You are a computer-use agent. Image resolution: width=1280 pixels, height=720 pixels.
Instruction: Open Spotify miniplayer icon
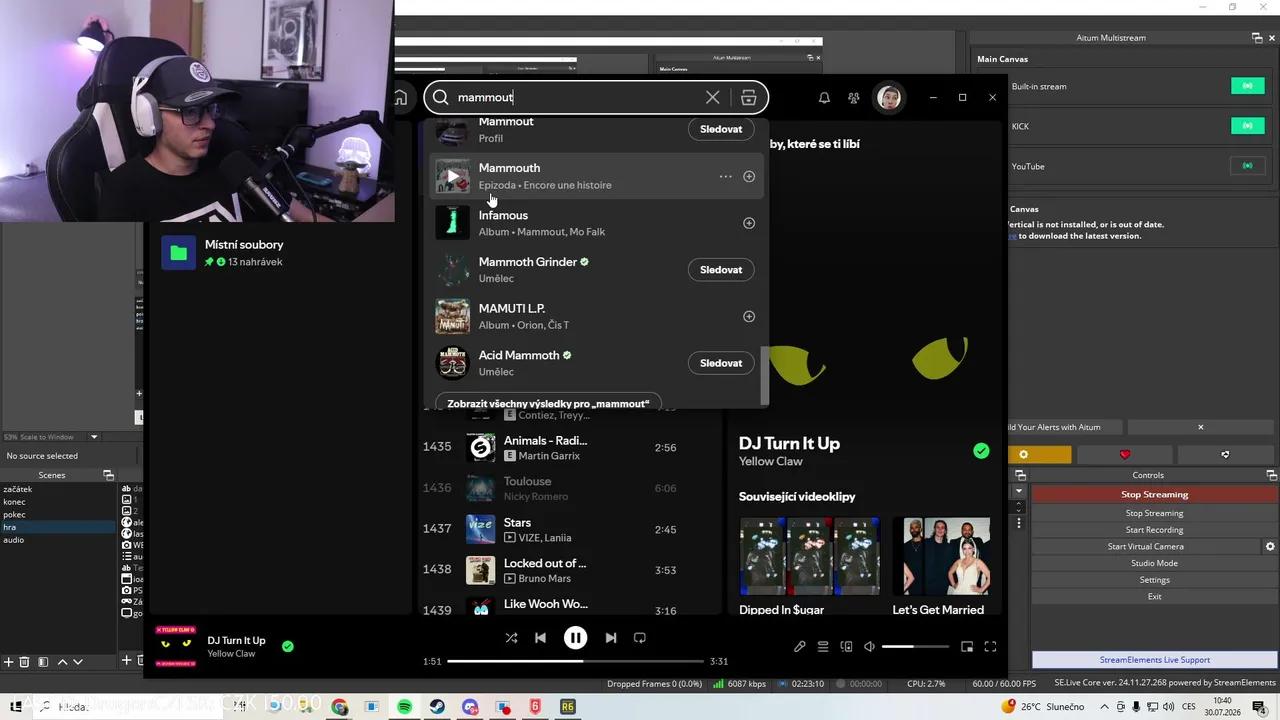point(967,646)
